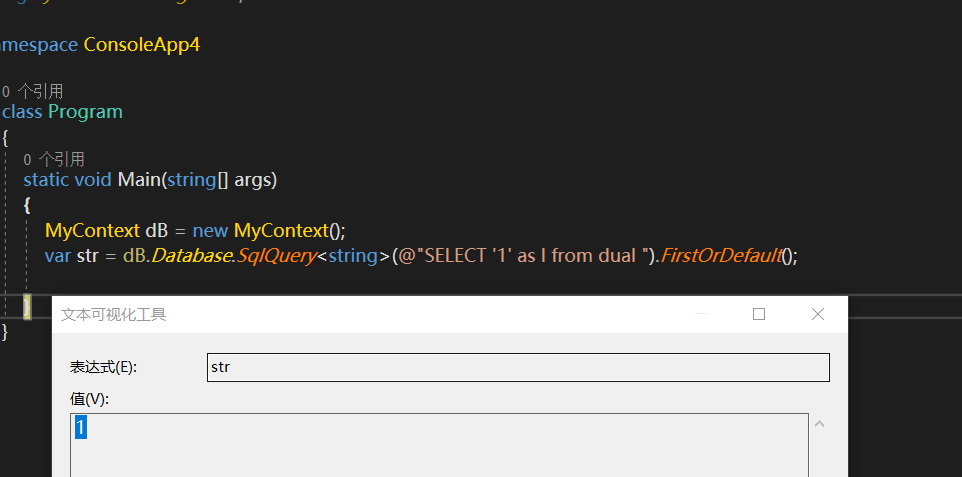Click the new keyword in code
This screenshot has width=962, height=477.
pyautogui.click(x=210, y=231)
